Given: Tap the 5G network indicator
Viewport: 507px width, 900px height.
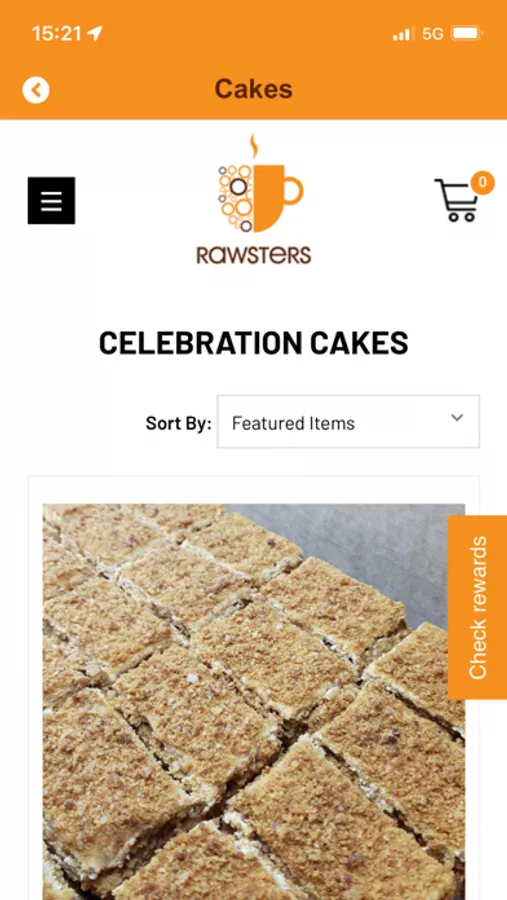Looking at the screenshot, I should coord(433,34).
